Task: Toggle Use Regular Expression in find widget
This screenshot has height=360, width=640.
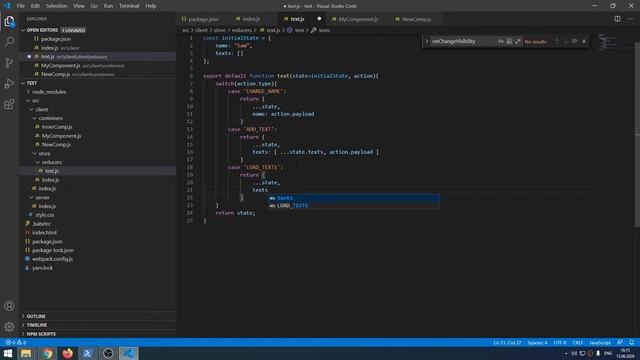Action: [x=518, y=41]
